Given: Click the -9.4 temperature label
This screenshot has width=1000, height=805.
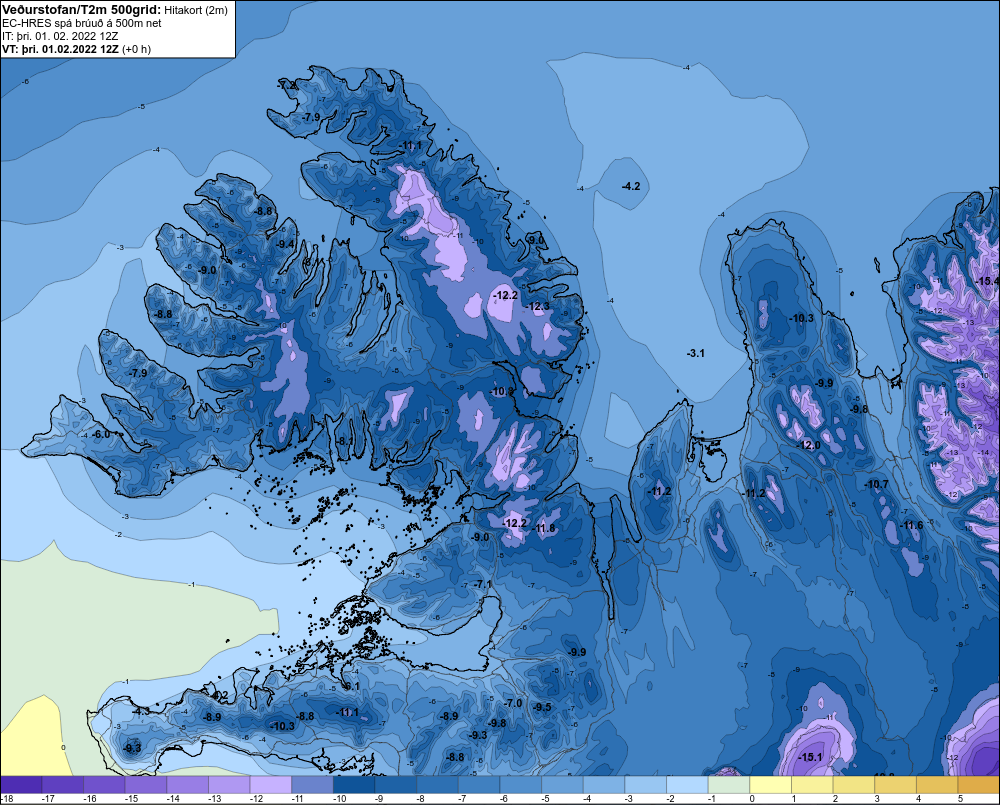Looking at the screenshot, I should pos(286,244).
